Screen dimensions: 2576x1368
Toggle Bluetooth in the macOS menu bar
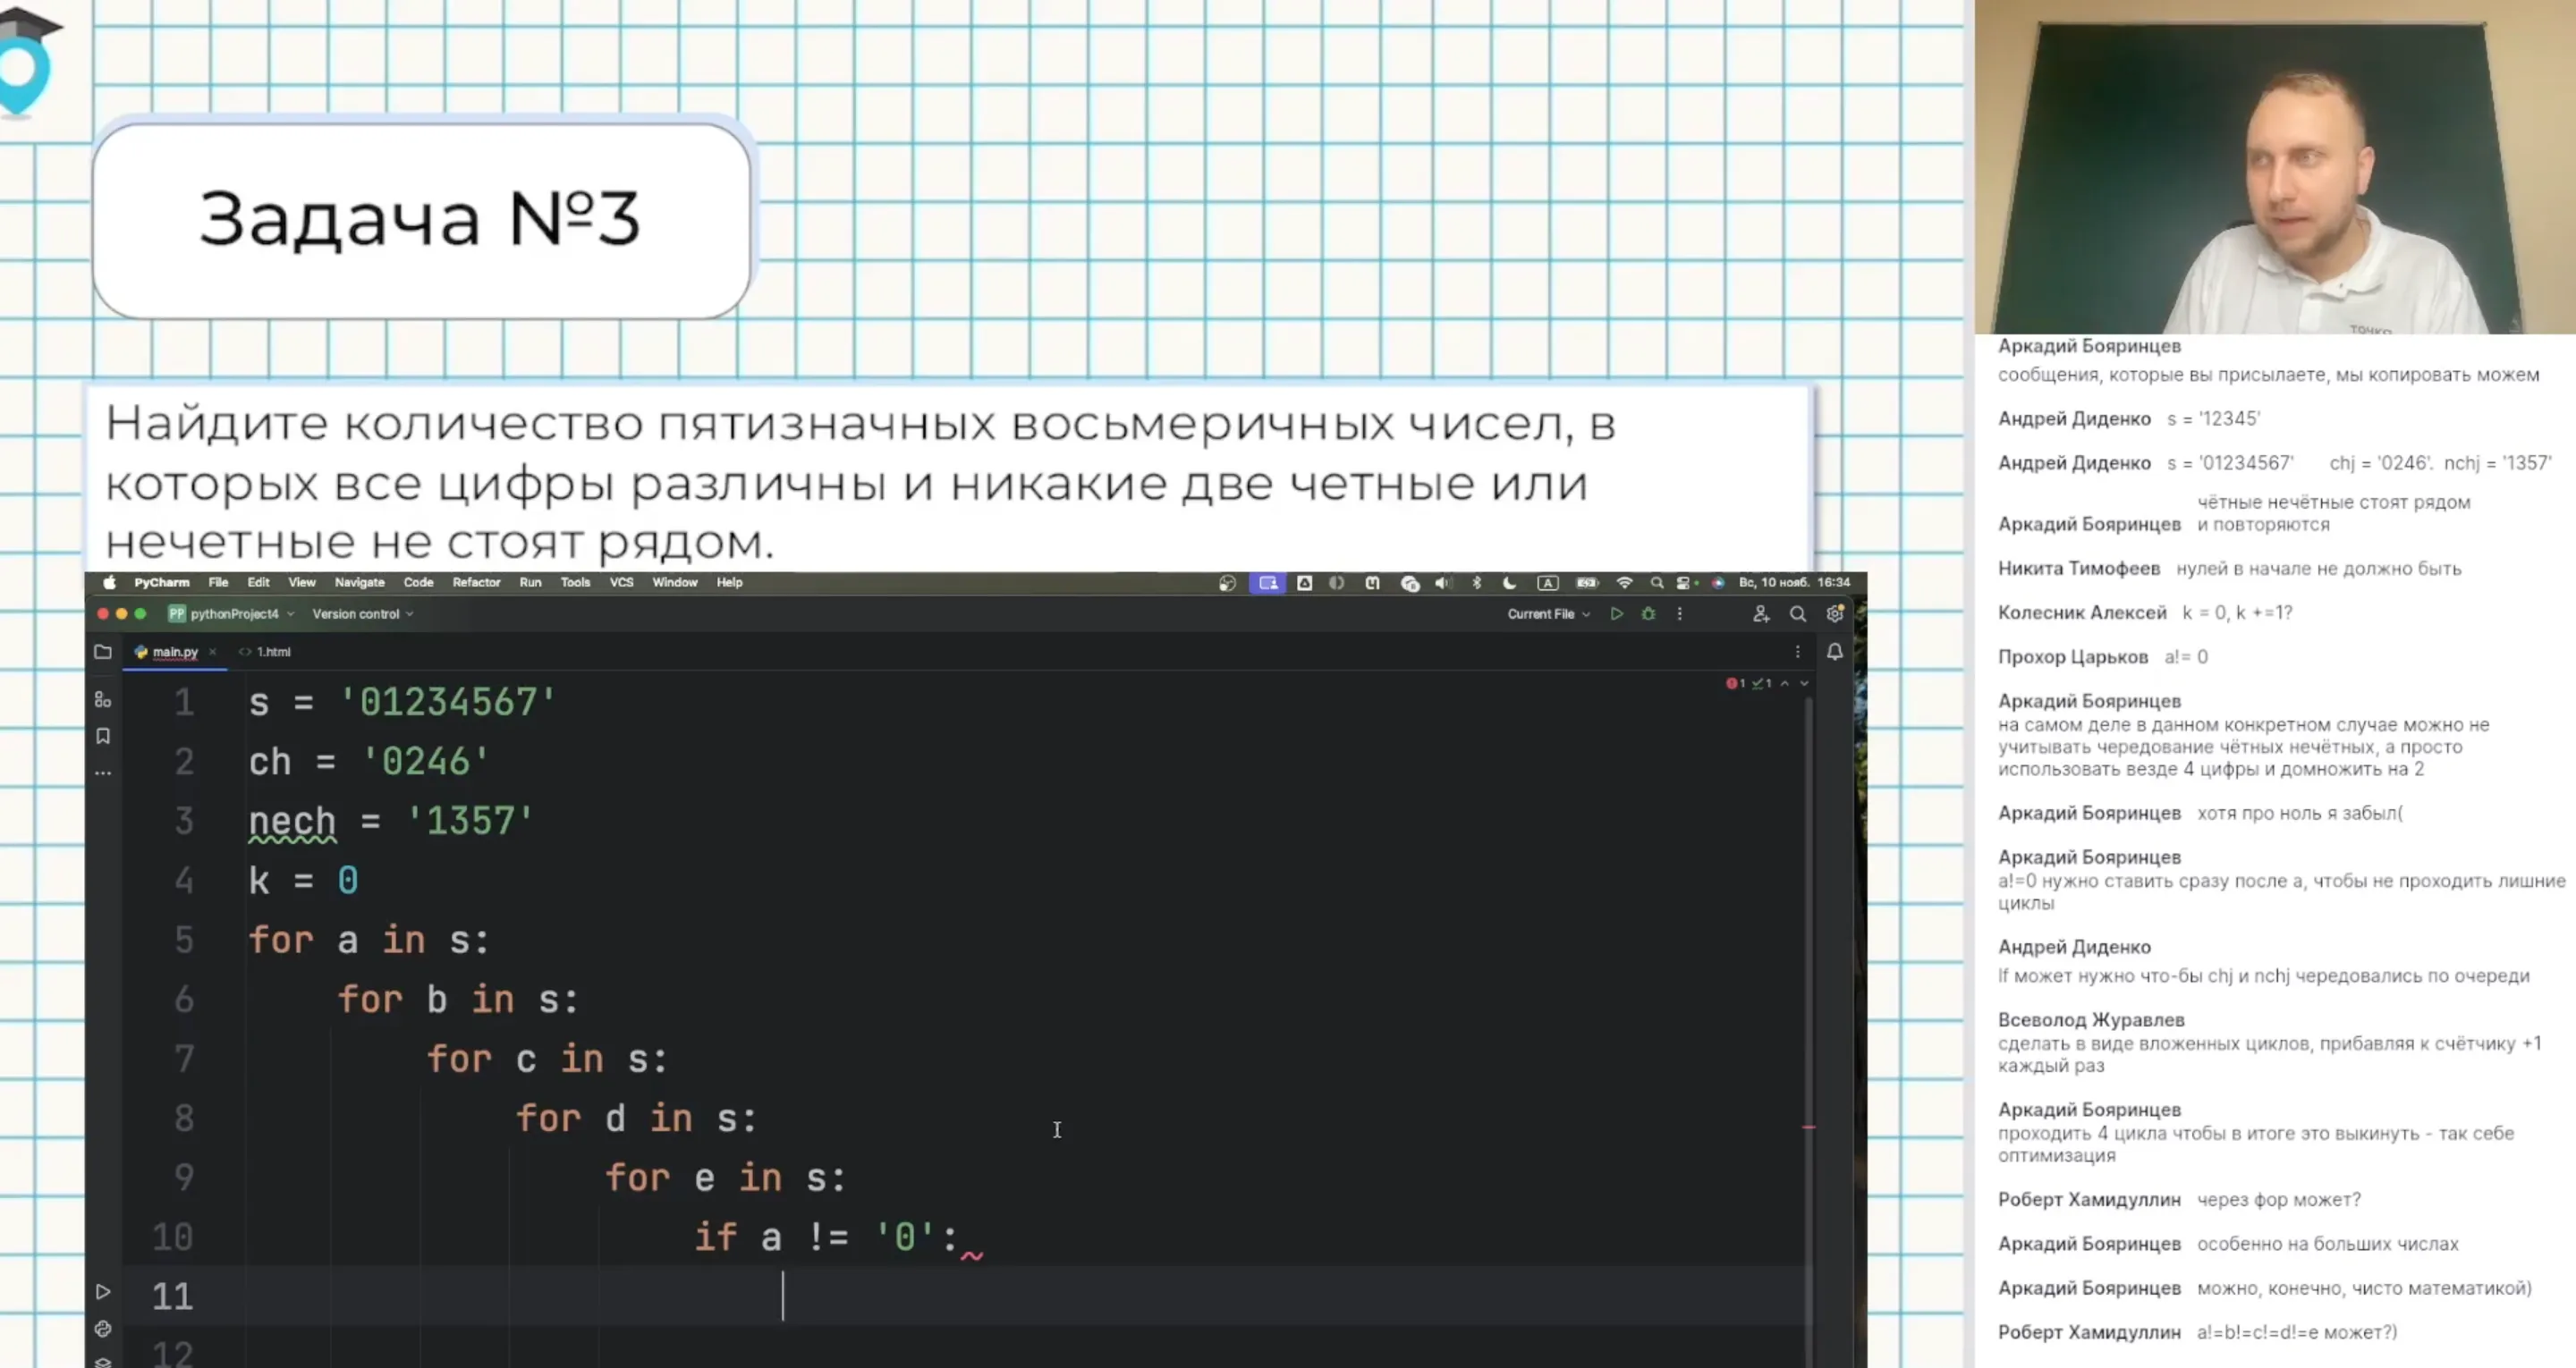pos(1476,583)
